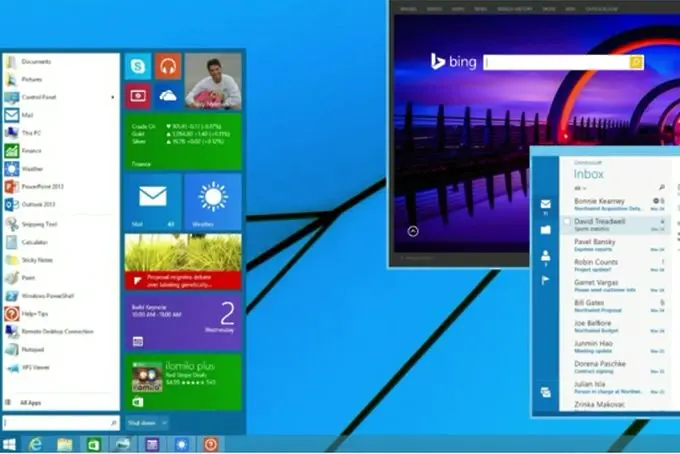
Task: Open the red Video tile
Action: pos(138,96)
